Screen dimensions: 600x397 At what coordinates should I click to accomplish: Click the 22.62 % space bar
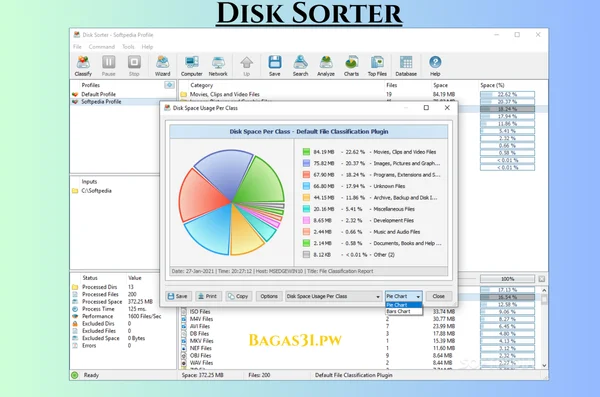(507, 94)
